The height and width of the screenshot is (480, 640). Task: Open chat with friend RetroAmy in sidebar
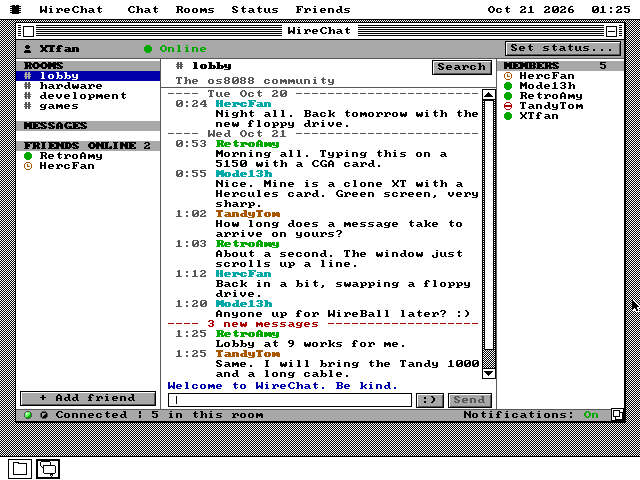click(88, 156)
